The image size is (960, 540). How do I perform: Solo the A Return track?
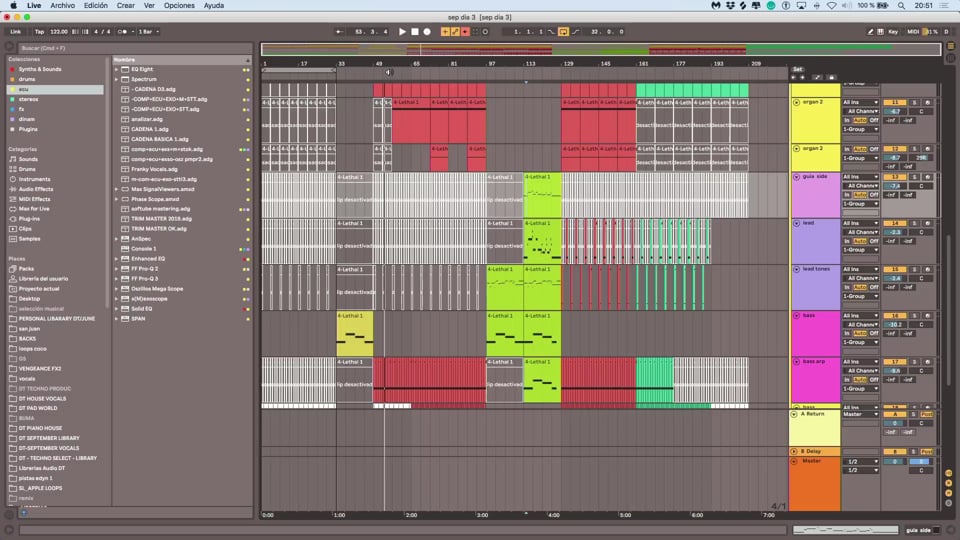pos(914,414)
